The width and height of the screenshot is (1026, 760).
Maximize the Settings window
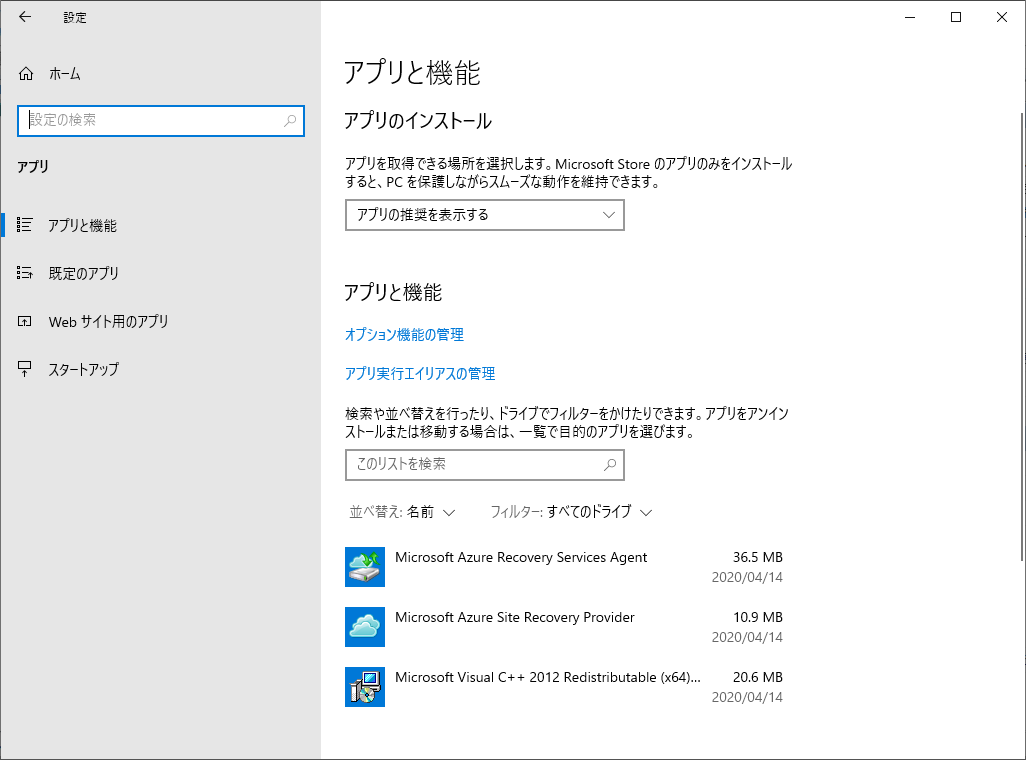[956, 17]
